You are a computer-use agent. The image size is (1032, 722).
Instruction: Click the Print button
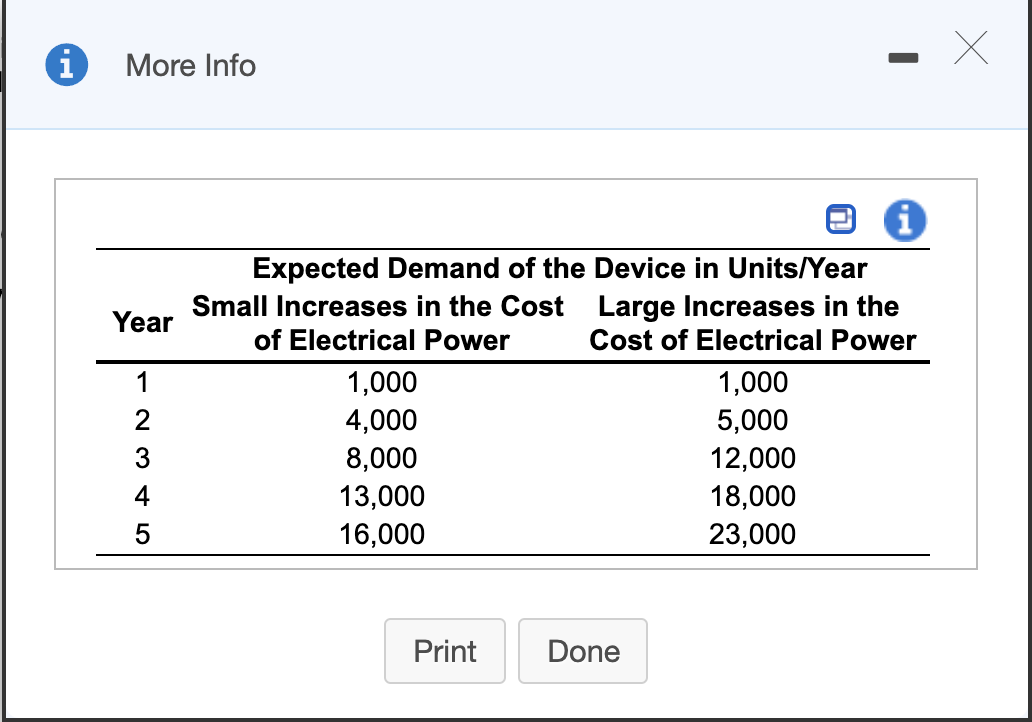point(445,651)
